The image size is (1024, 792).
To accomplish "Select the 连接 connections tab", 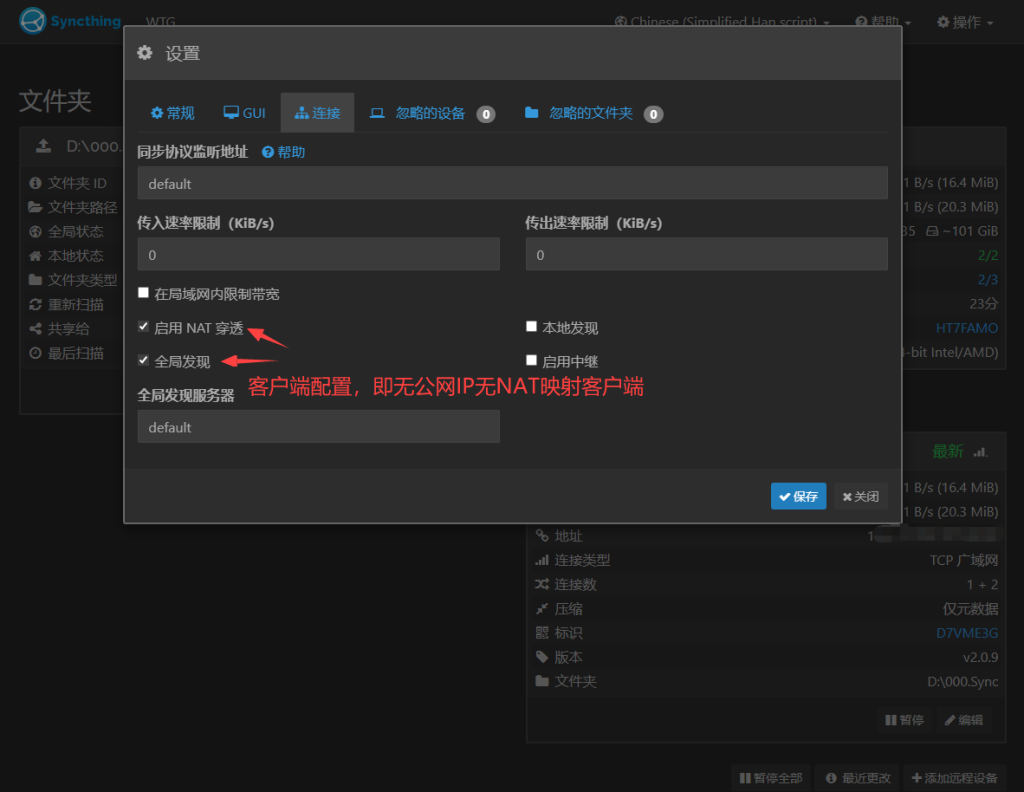I will [317, 113].
